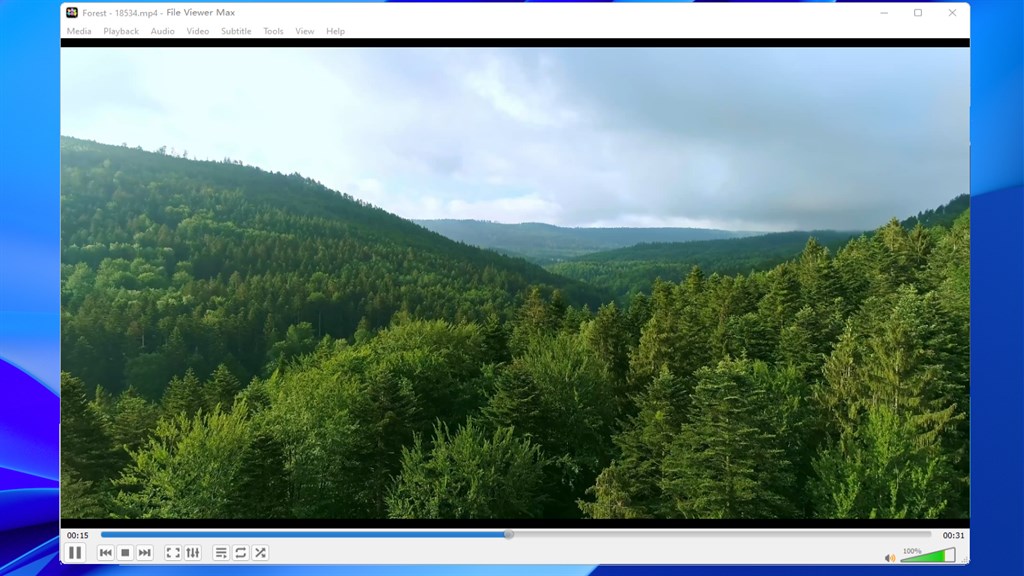Pause the video playback

[x=75, y=552]
